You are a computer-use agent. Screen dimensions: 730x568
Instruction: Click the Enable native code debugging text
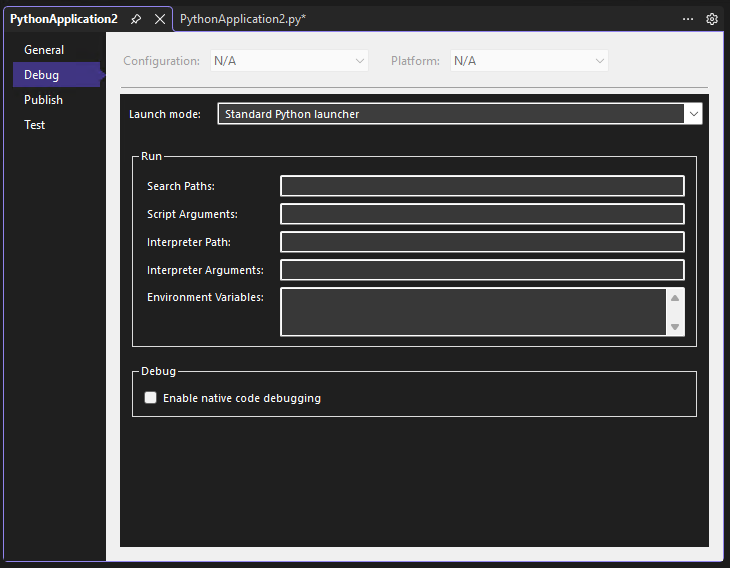tap(242, 398)
